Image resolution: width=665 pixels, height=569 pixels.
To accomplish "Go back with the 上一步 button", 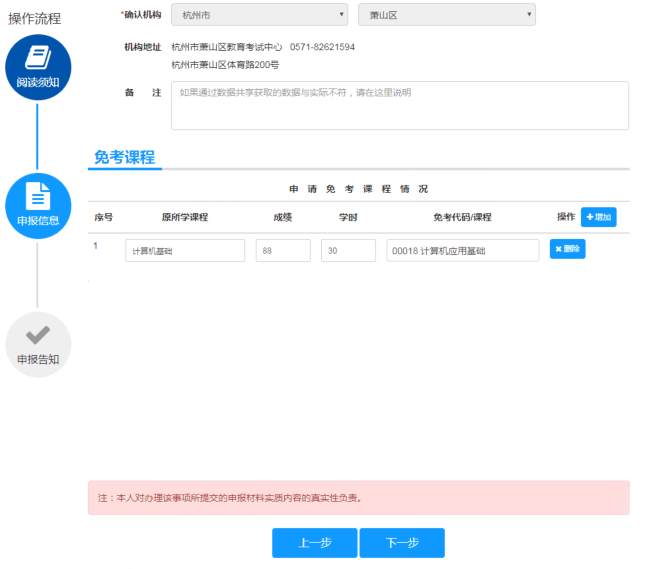I will pyautogui.click(x=314, y=543).
